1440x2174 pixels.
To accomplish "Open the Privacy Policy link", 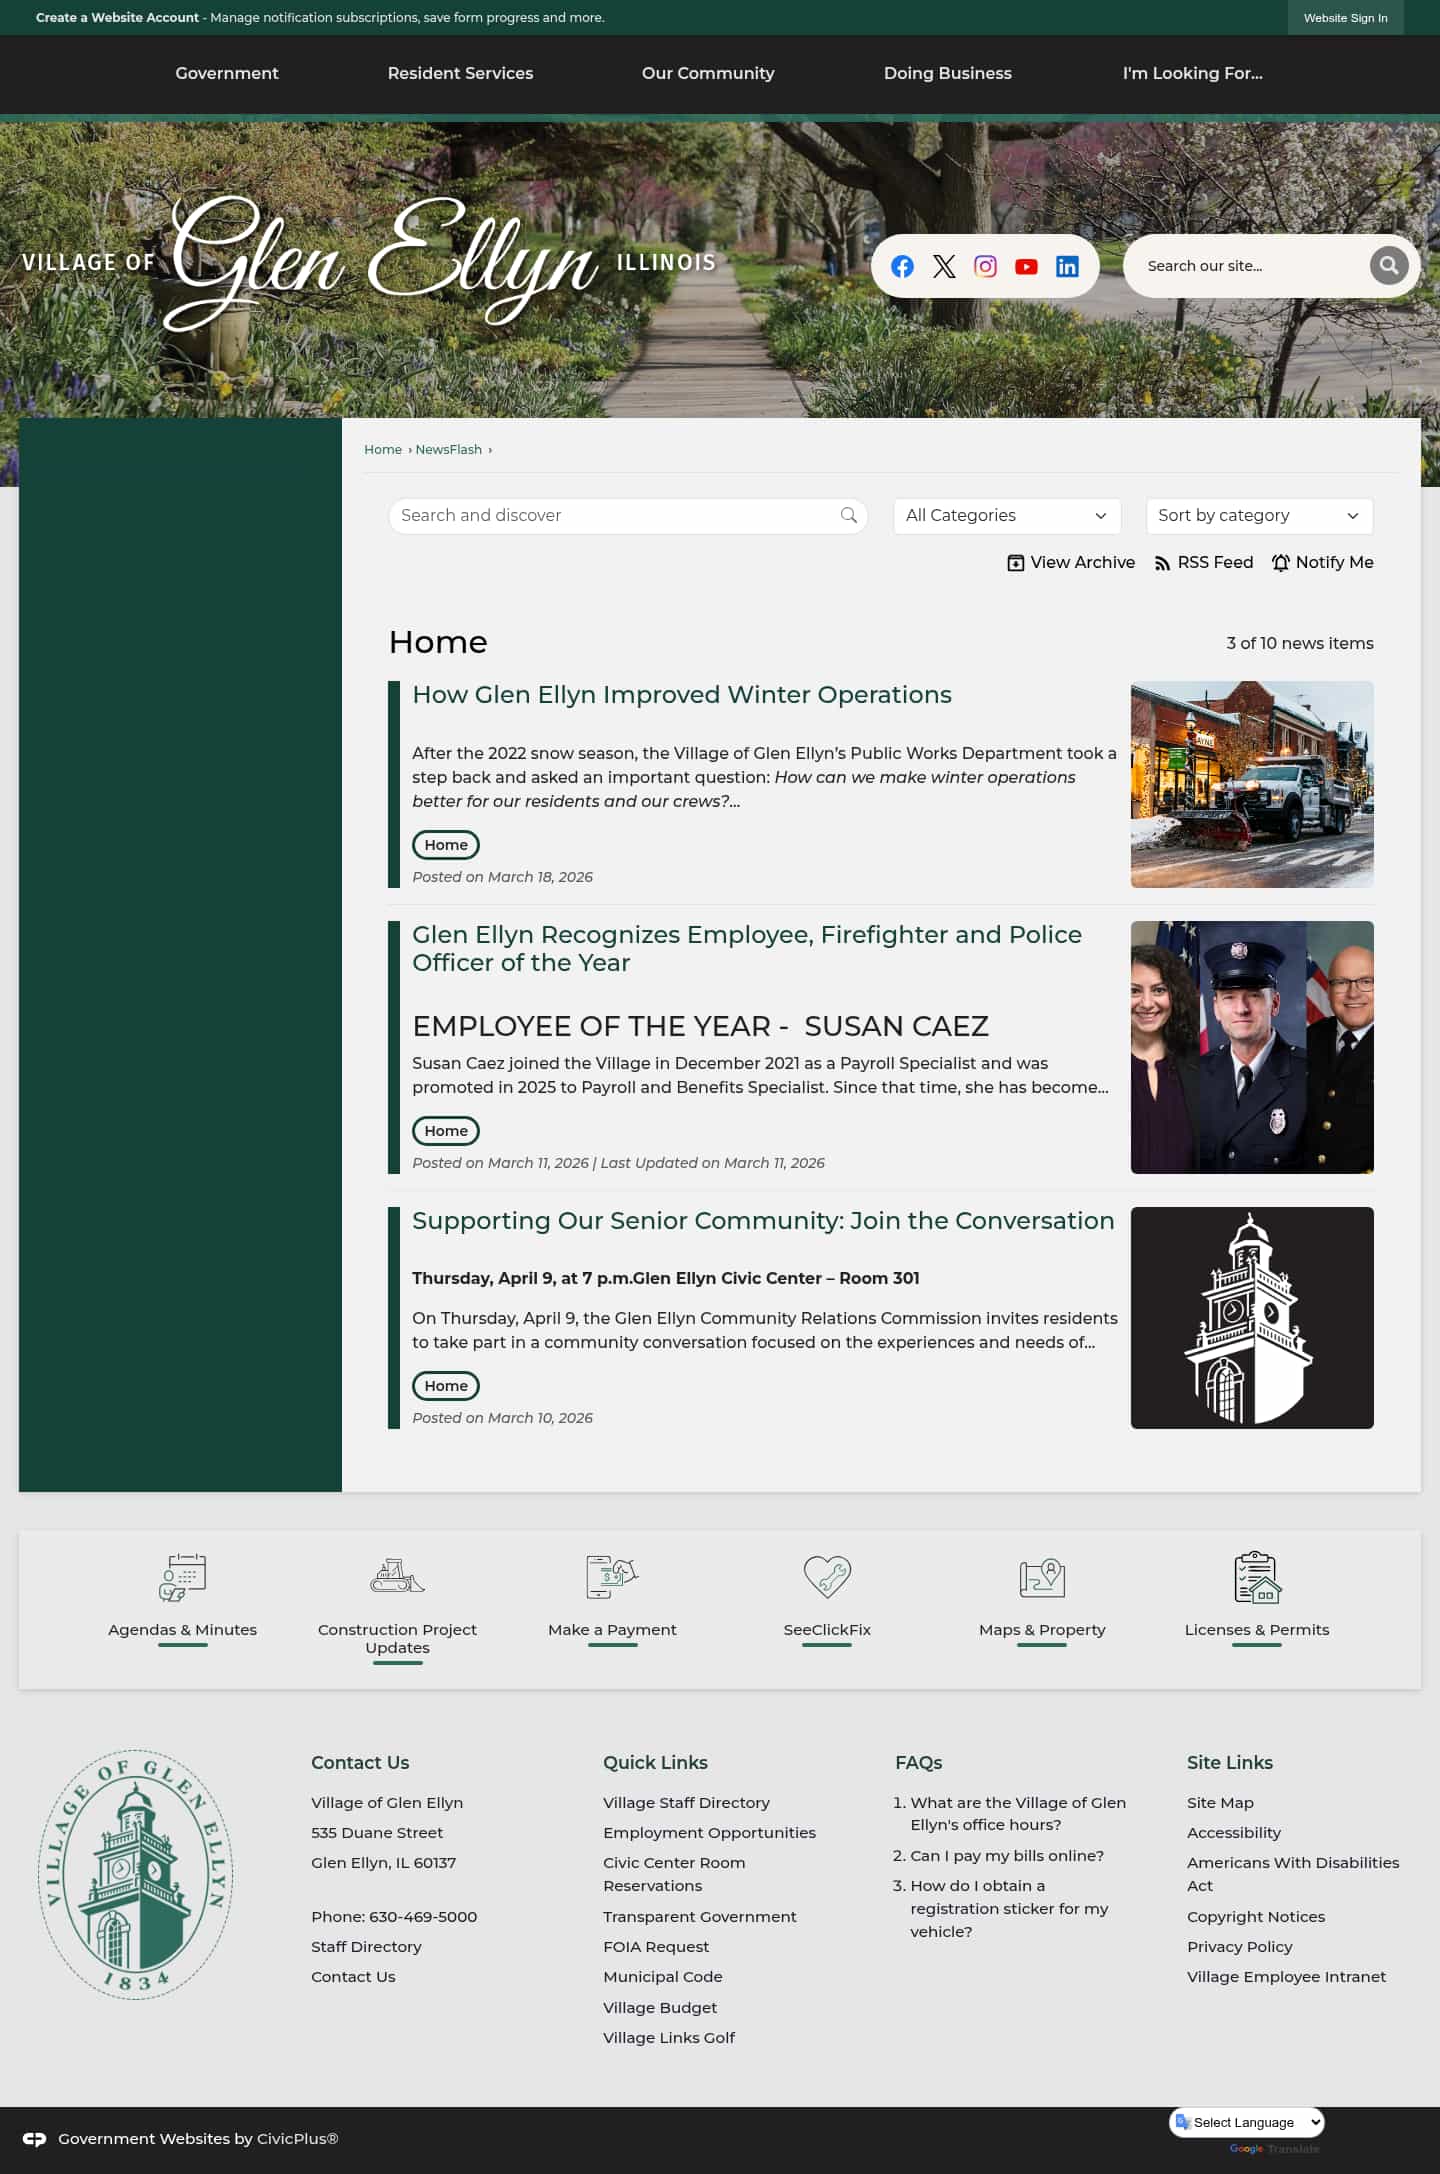I will 1239,1947.
